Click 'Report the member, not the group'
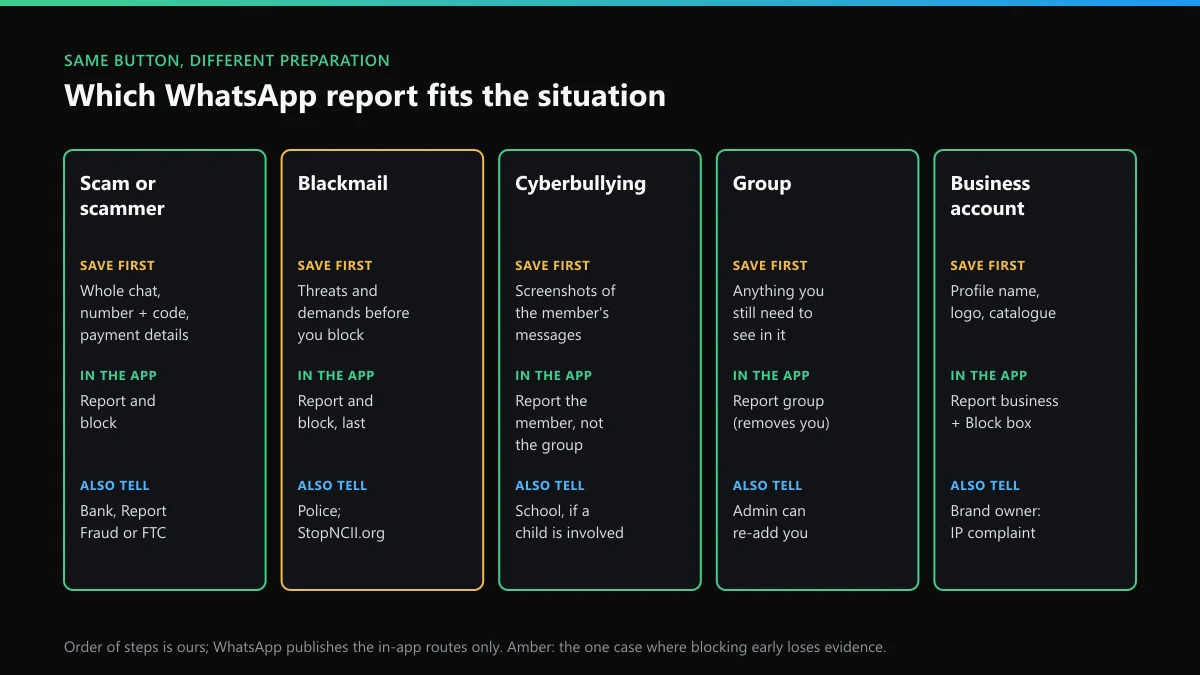Image resolution: width=1200 pixels, height=675 pixels. (559, 423)
